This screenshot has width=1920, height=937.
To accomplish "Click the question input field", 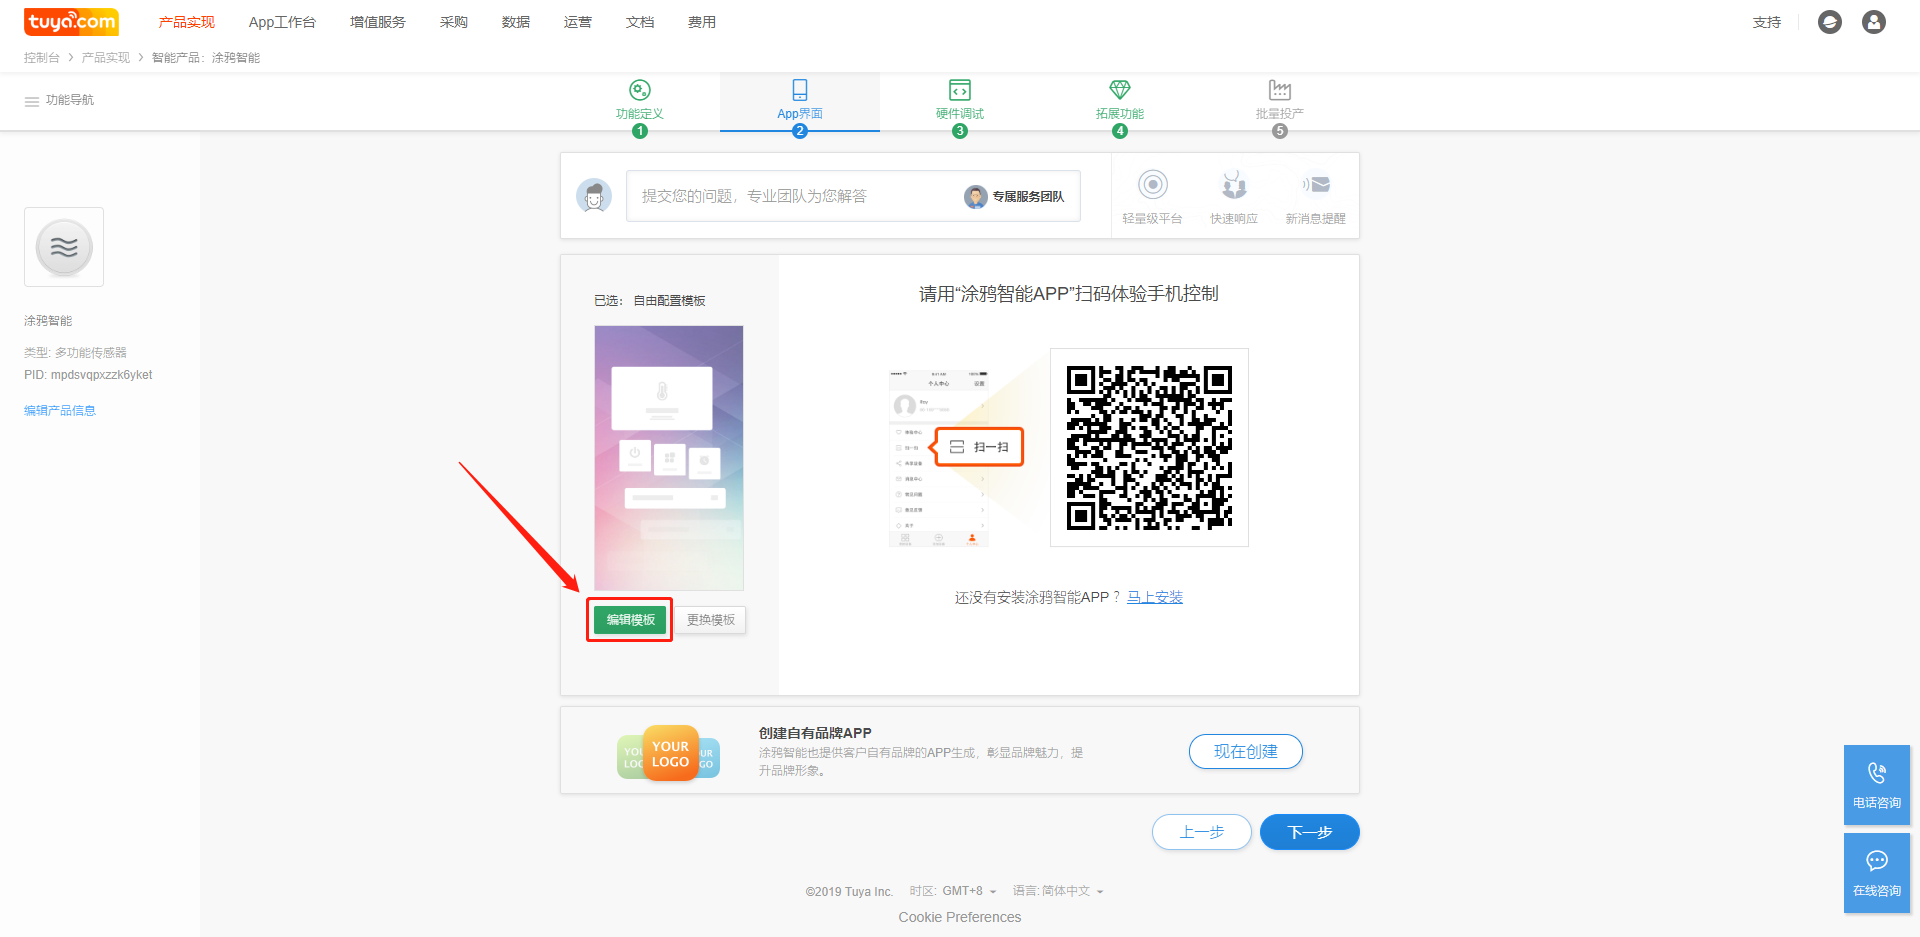I will point(853,196).
